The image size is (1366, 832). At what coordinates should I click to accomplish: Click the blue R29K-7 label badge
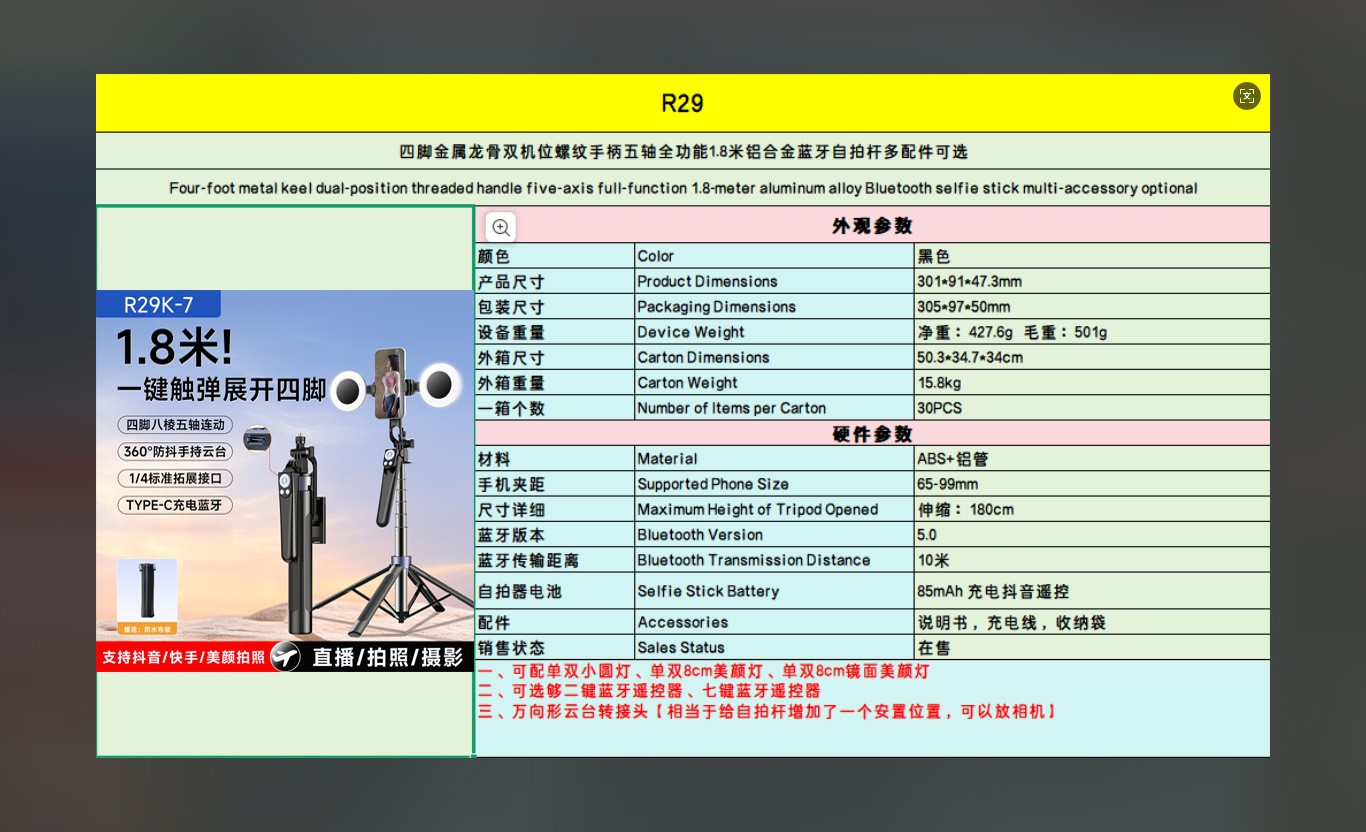coord(158,305)
